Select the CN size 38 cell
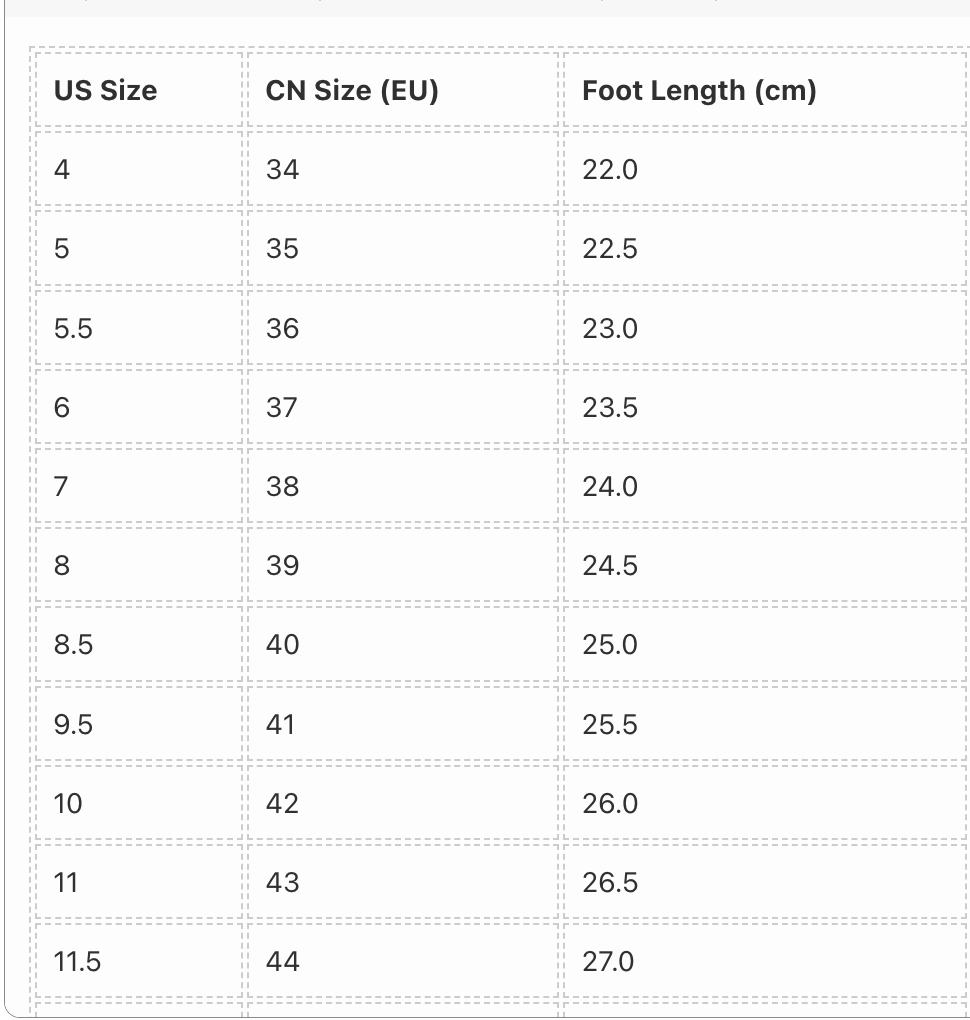970x1020 pixels. point(403,486)
